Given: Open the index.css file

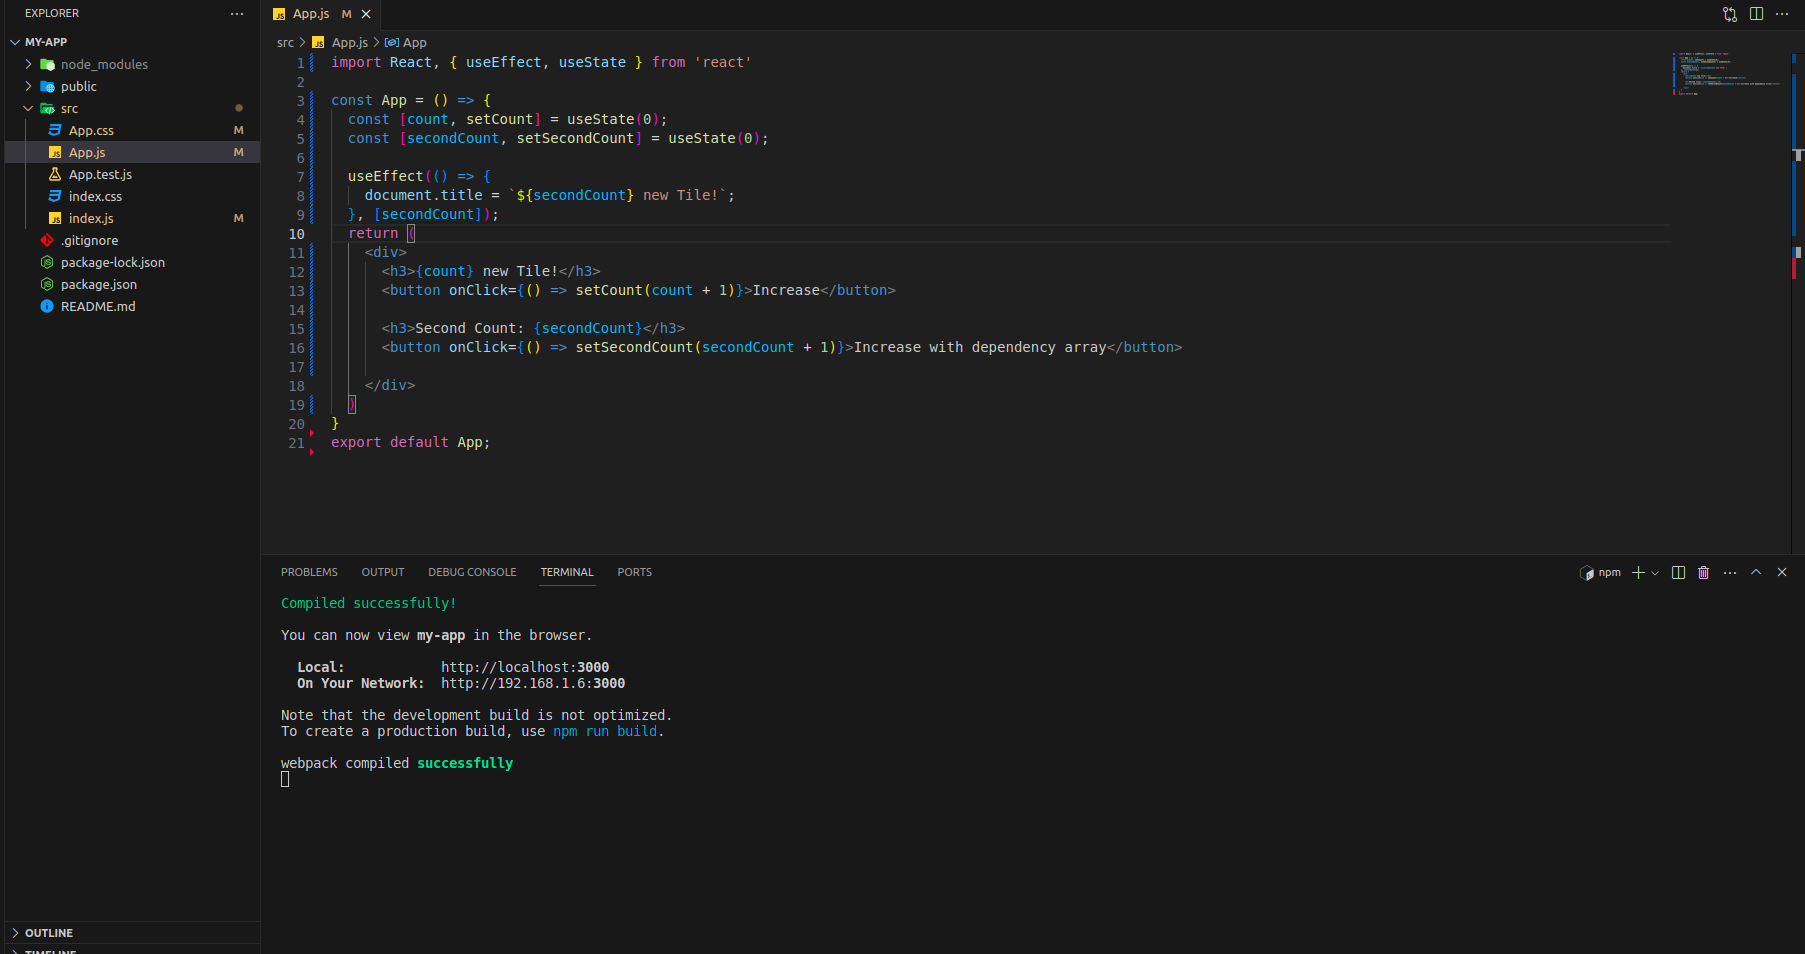Looking at the screenshot, I should pos(95,197).
